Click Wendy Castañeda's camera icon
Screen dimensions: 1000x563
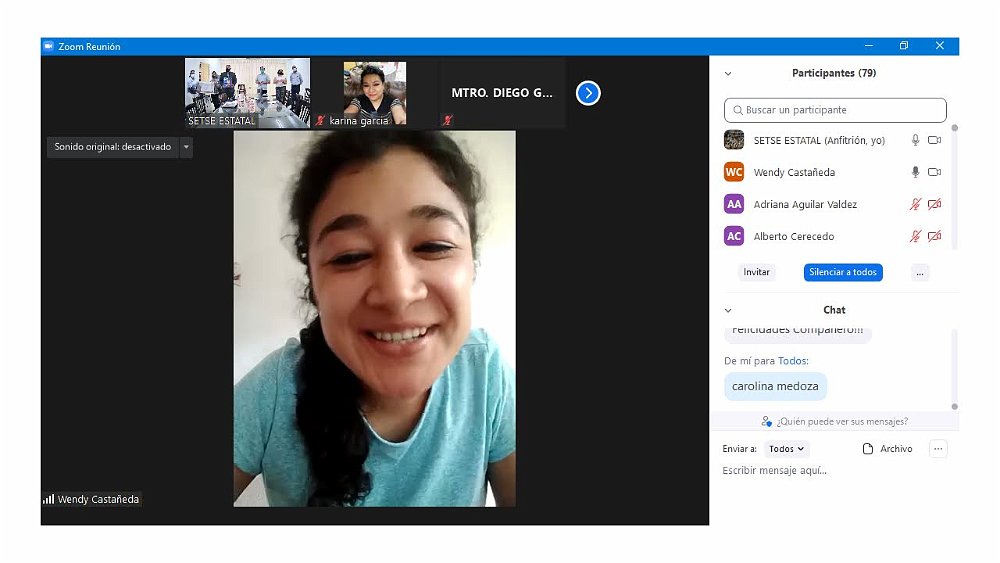[x=934, y=172]
